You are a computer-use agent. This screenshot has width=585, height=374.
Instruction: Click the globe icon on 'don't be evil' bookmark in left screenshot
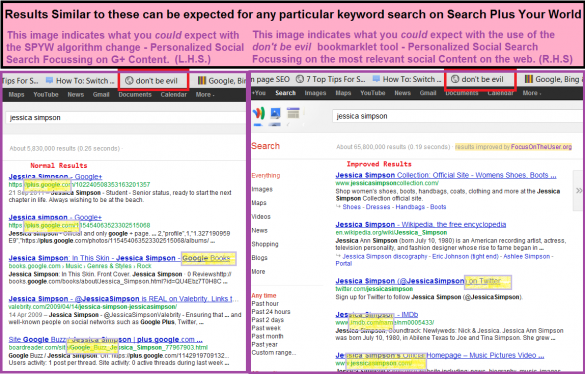[129, 81]
